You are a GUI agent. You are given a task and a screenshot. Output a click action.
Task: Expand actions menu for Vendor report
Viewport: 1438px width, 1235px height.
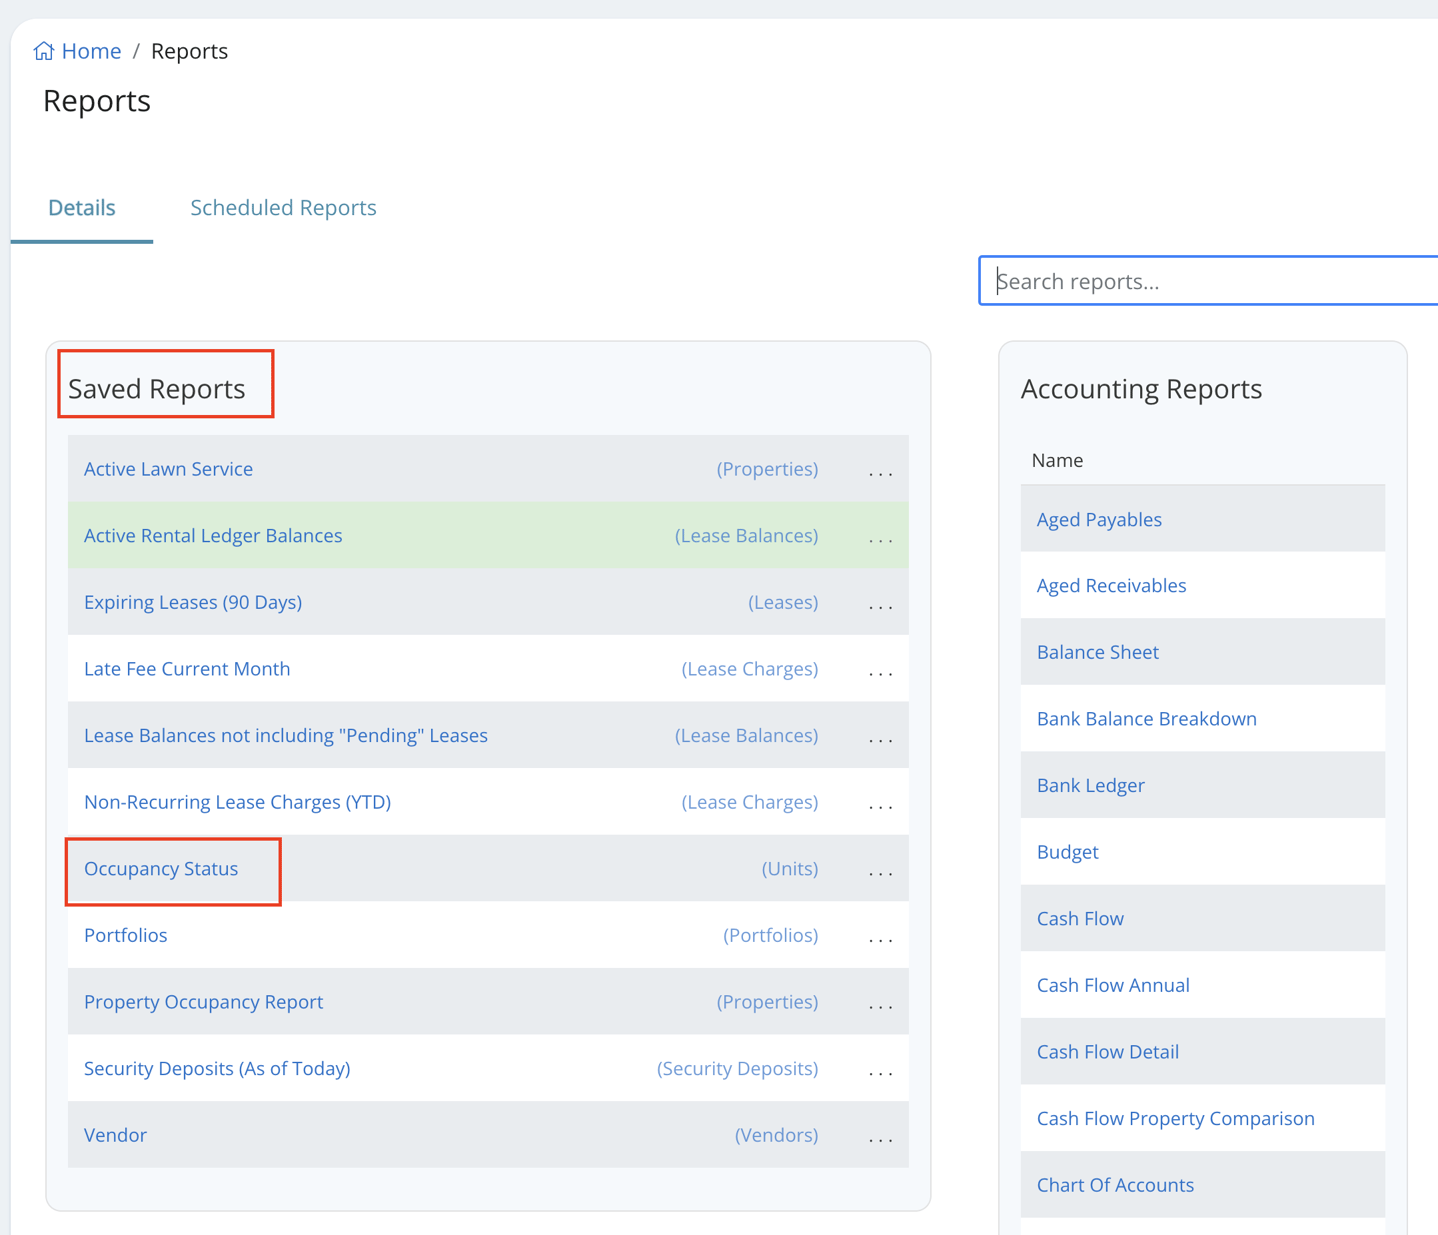[880, 1137]
